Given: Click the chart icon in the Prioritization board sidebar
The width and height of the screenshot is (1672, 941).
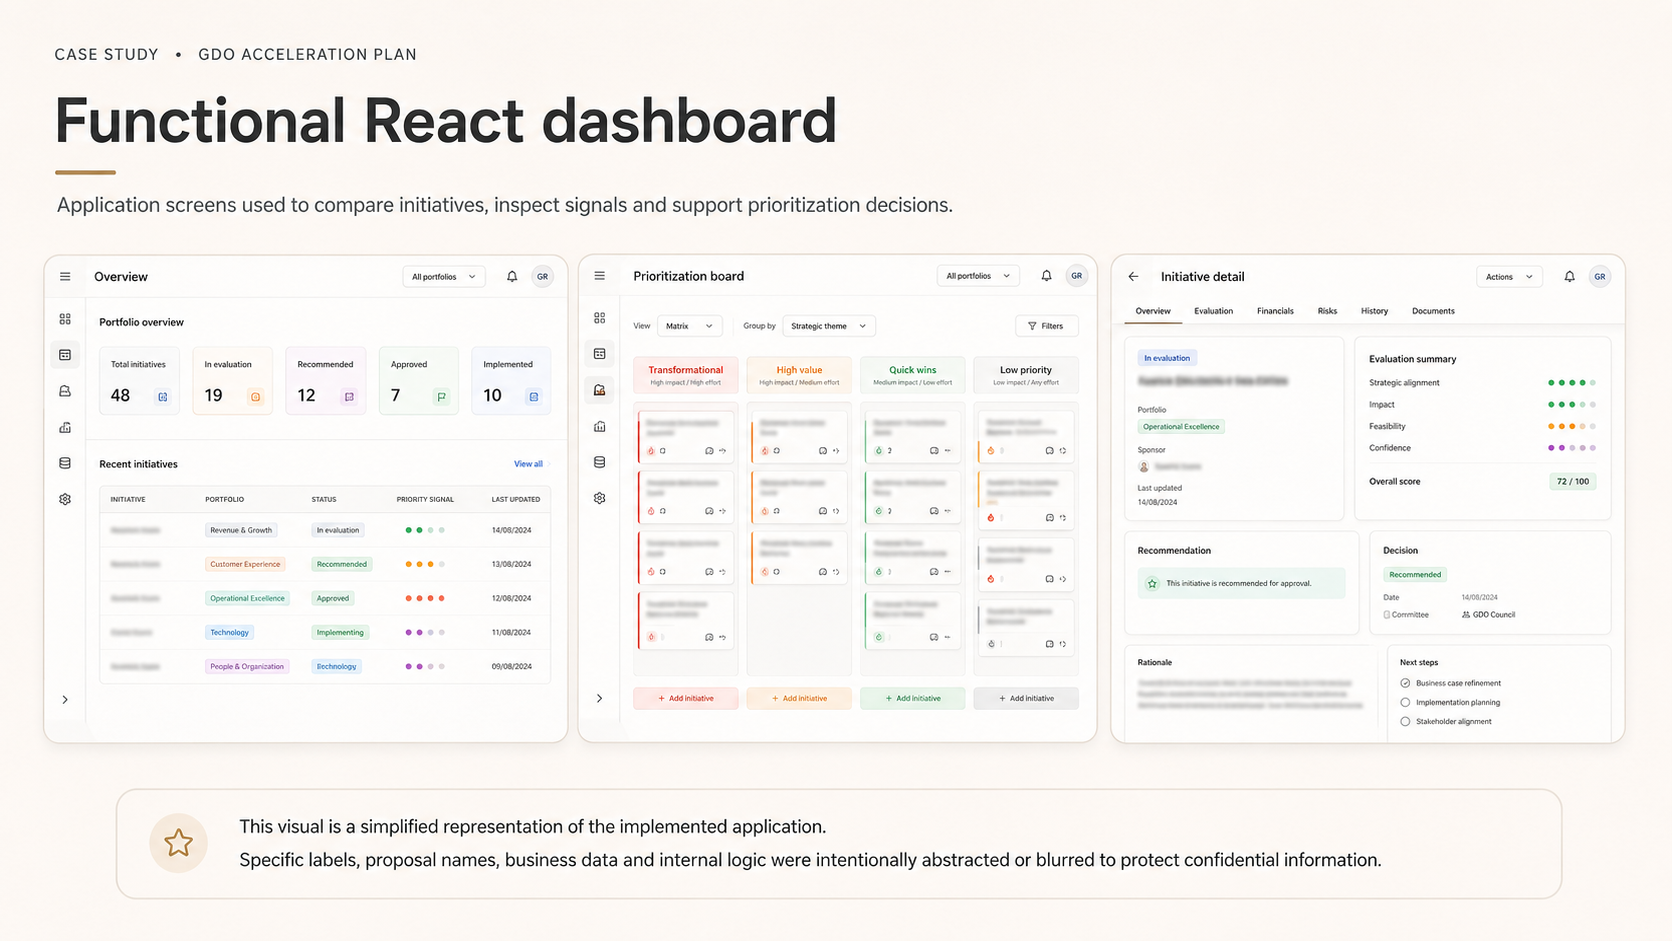Looking at the screenshot, I should 600,426.
